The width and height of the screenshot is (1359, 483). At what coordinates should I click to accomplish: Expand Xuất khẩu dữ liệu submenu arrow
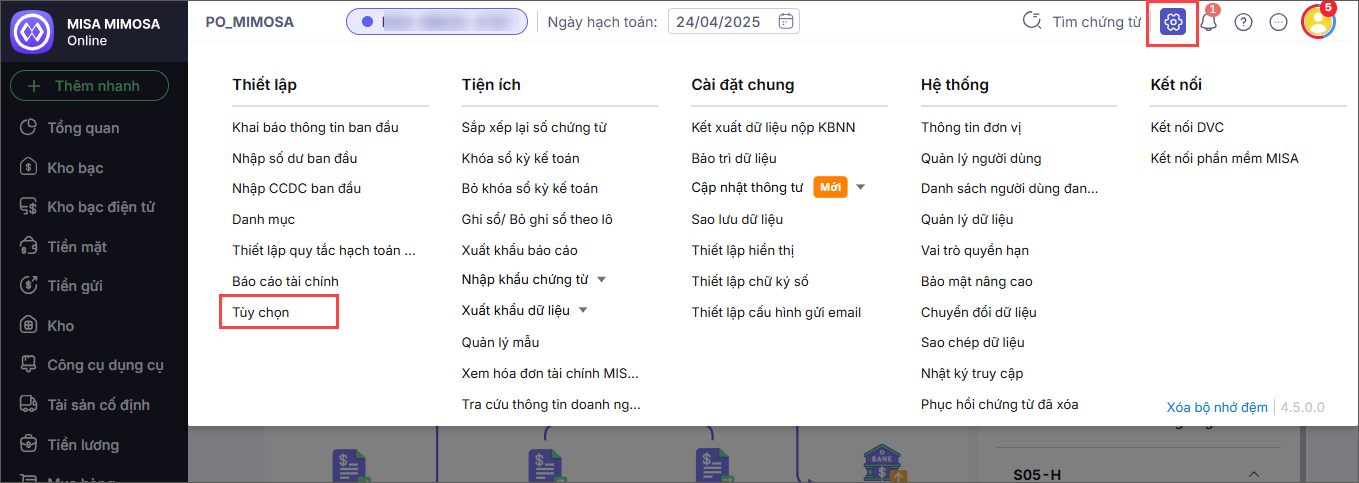coord(583,310)
